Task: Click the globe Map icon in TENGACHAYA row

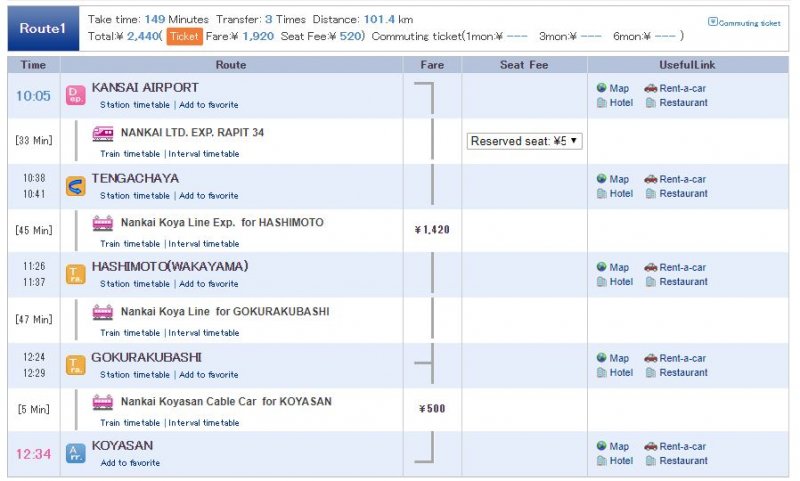Action: (602, 179)
